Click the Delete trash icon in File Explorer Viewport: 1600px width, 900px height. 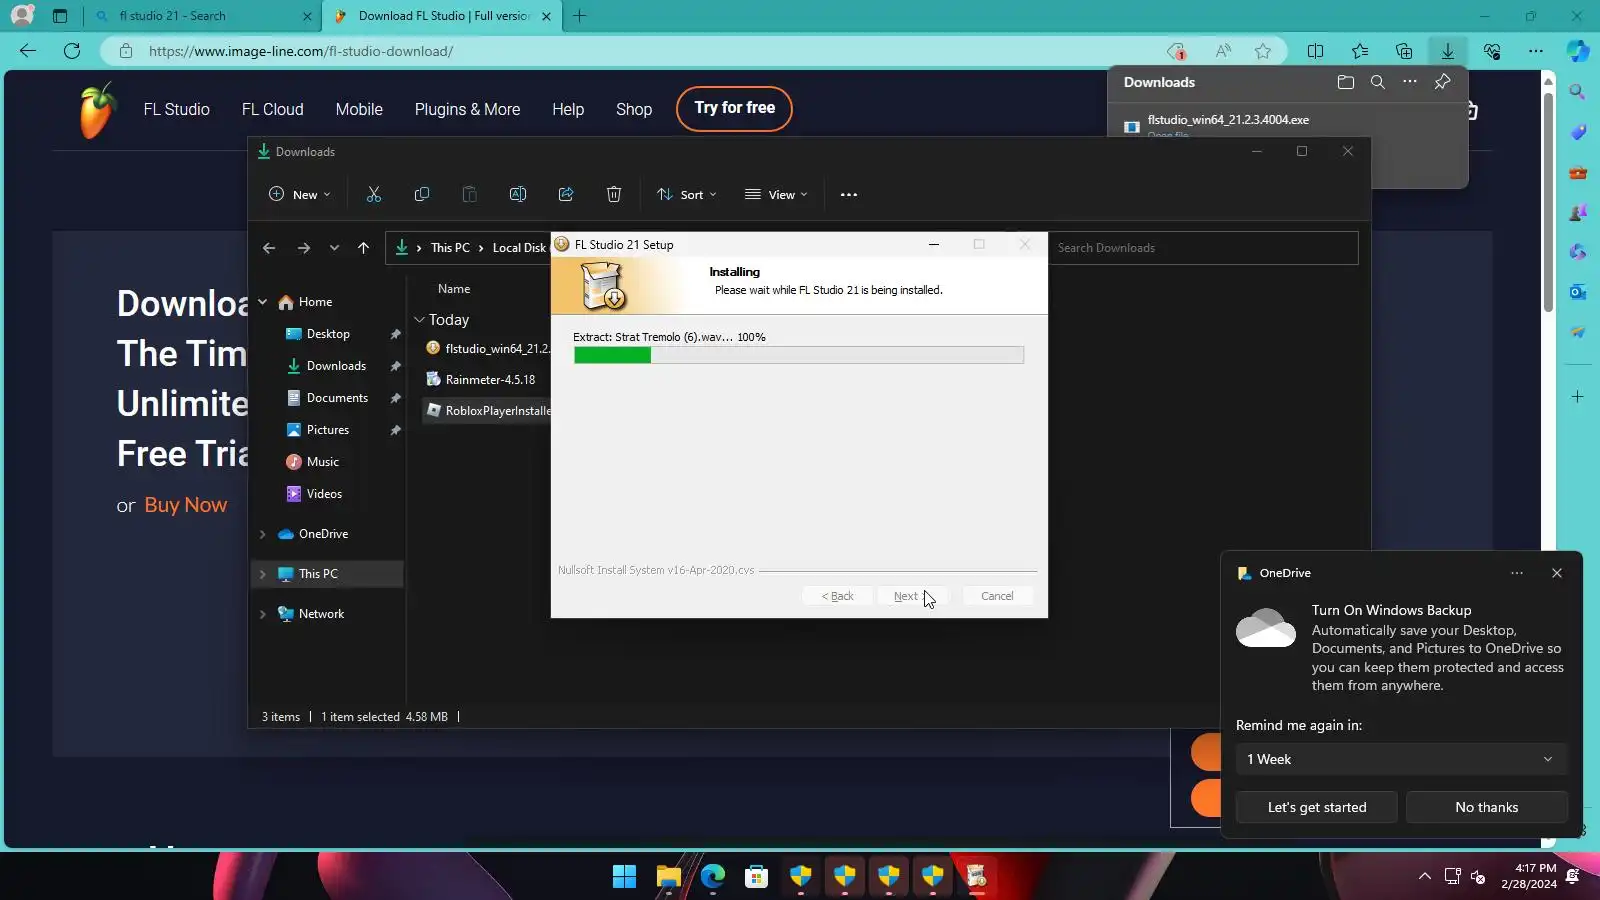coord(614,195)
